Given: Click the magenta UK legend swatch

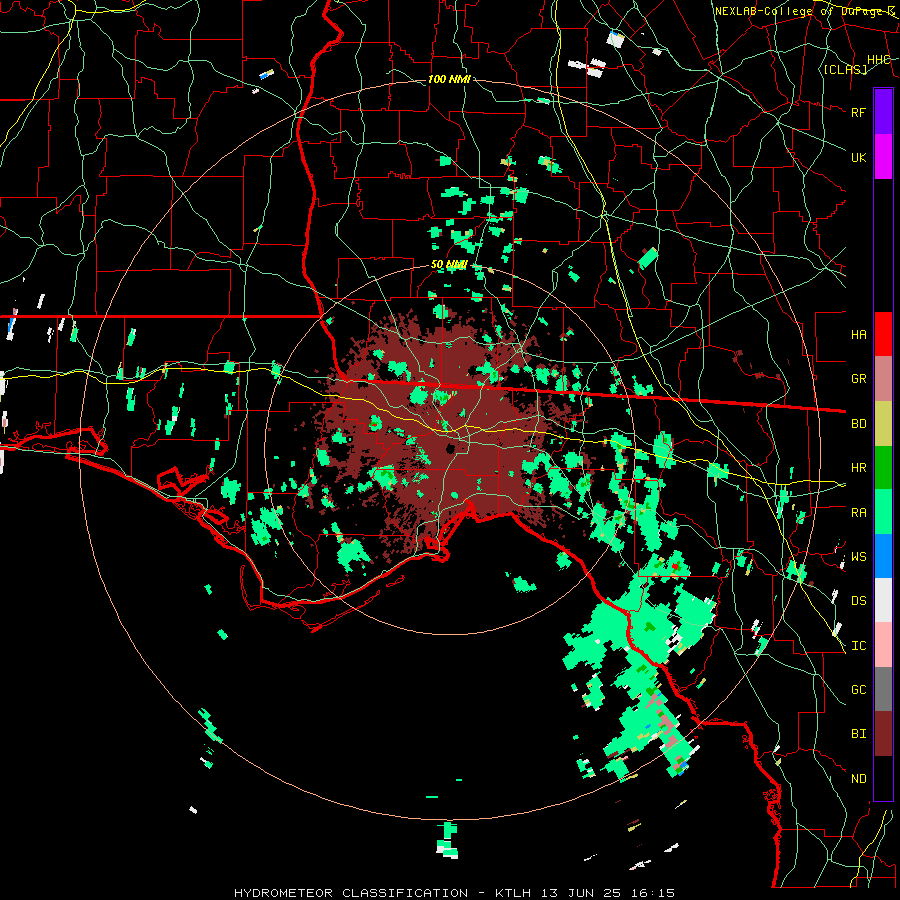Looking at the screenshot, I should click(883, 157).
